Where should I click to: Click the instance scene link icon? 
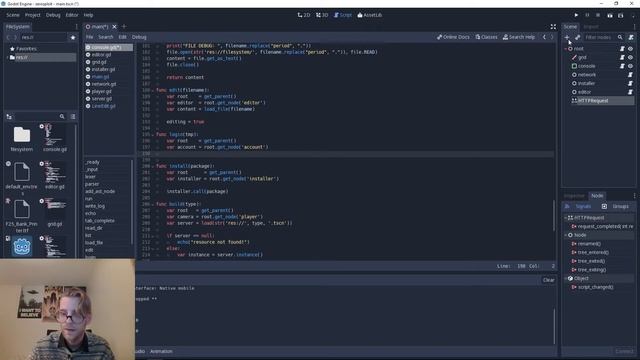[x=578, y=37]
